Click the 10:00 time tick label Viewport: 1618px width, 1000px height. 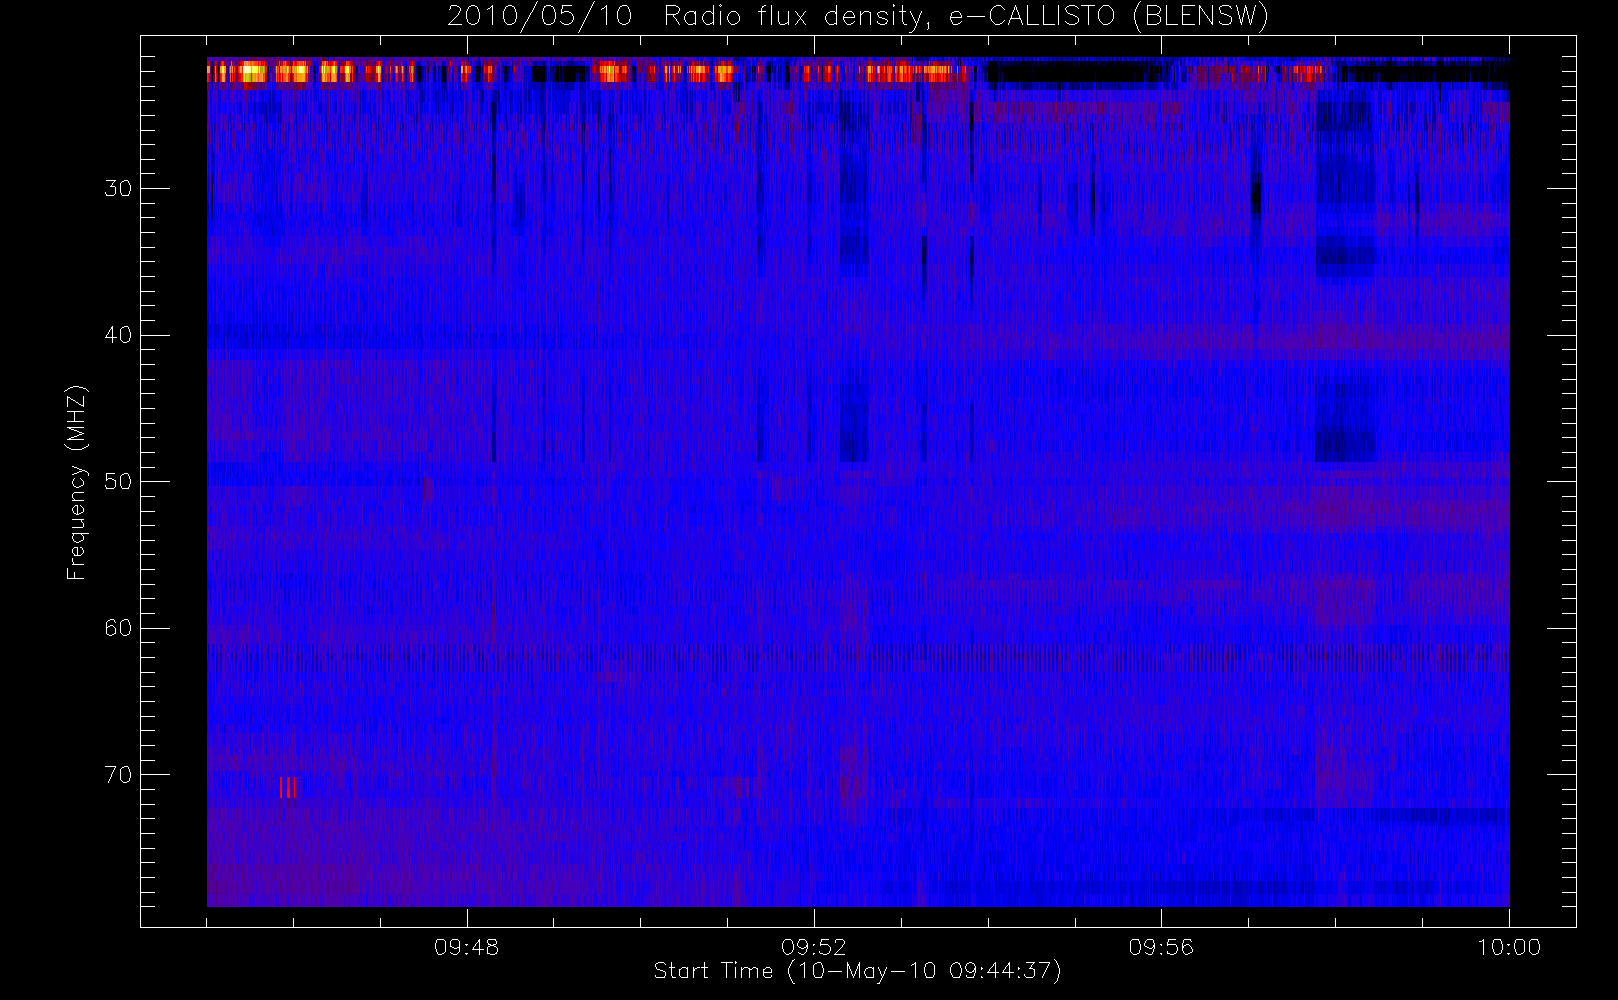pos(1509,947)
